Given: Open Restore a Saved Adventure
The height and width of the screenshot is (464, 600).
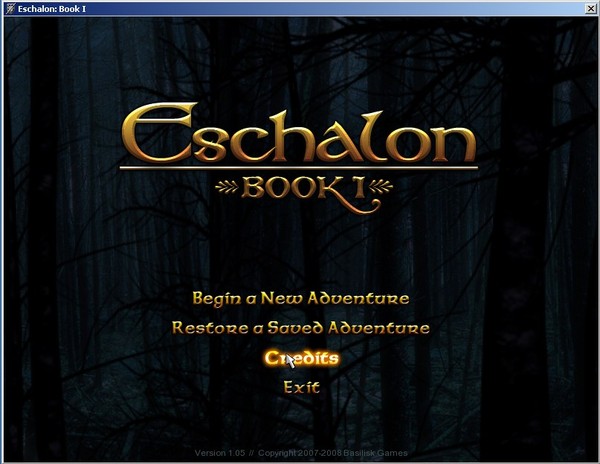Looking at the screenshot, I should coord(301,328).
